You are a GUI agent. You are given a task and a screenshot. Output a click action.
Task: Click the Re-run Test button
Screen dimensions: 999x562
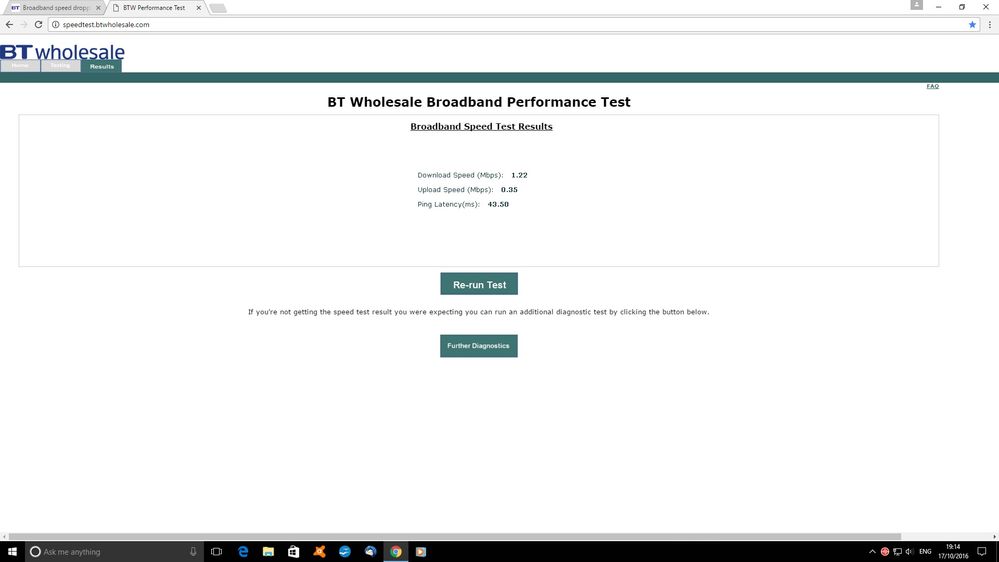pos(479,284)
